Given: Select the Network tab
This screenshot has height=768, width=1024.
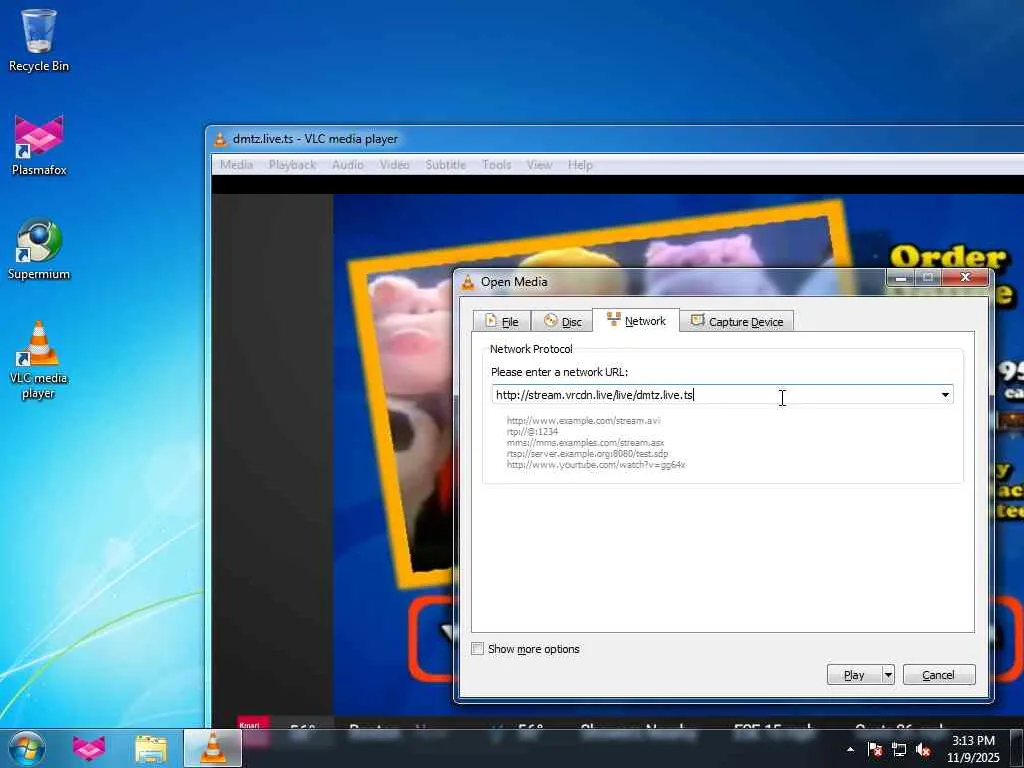Looking at the screenshot, I should (636, 321).
